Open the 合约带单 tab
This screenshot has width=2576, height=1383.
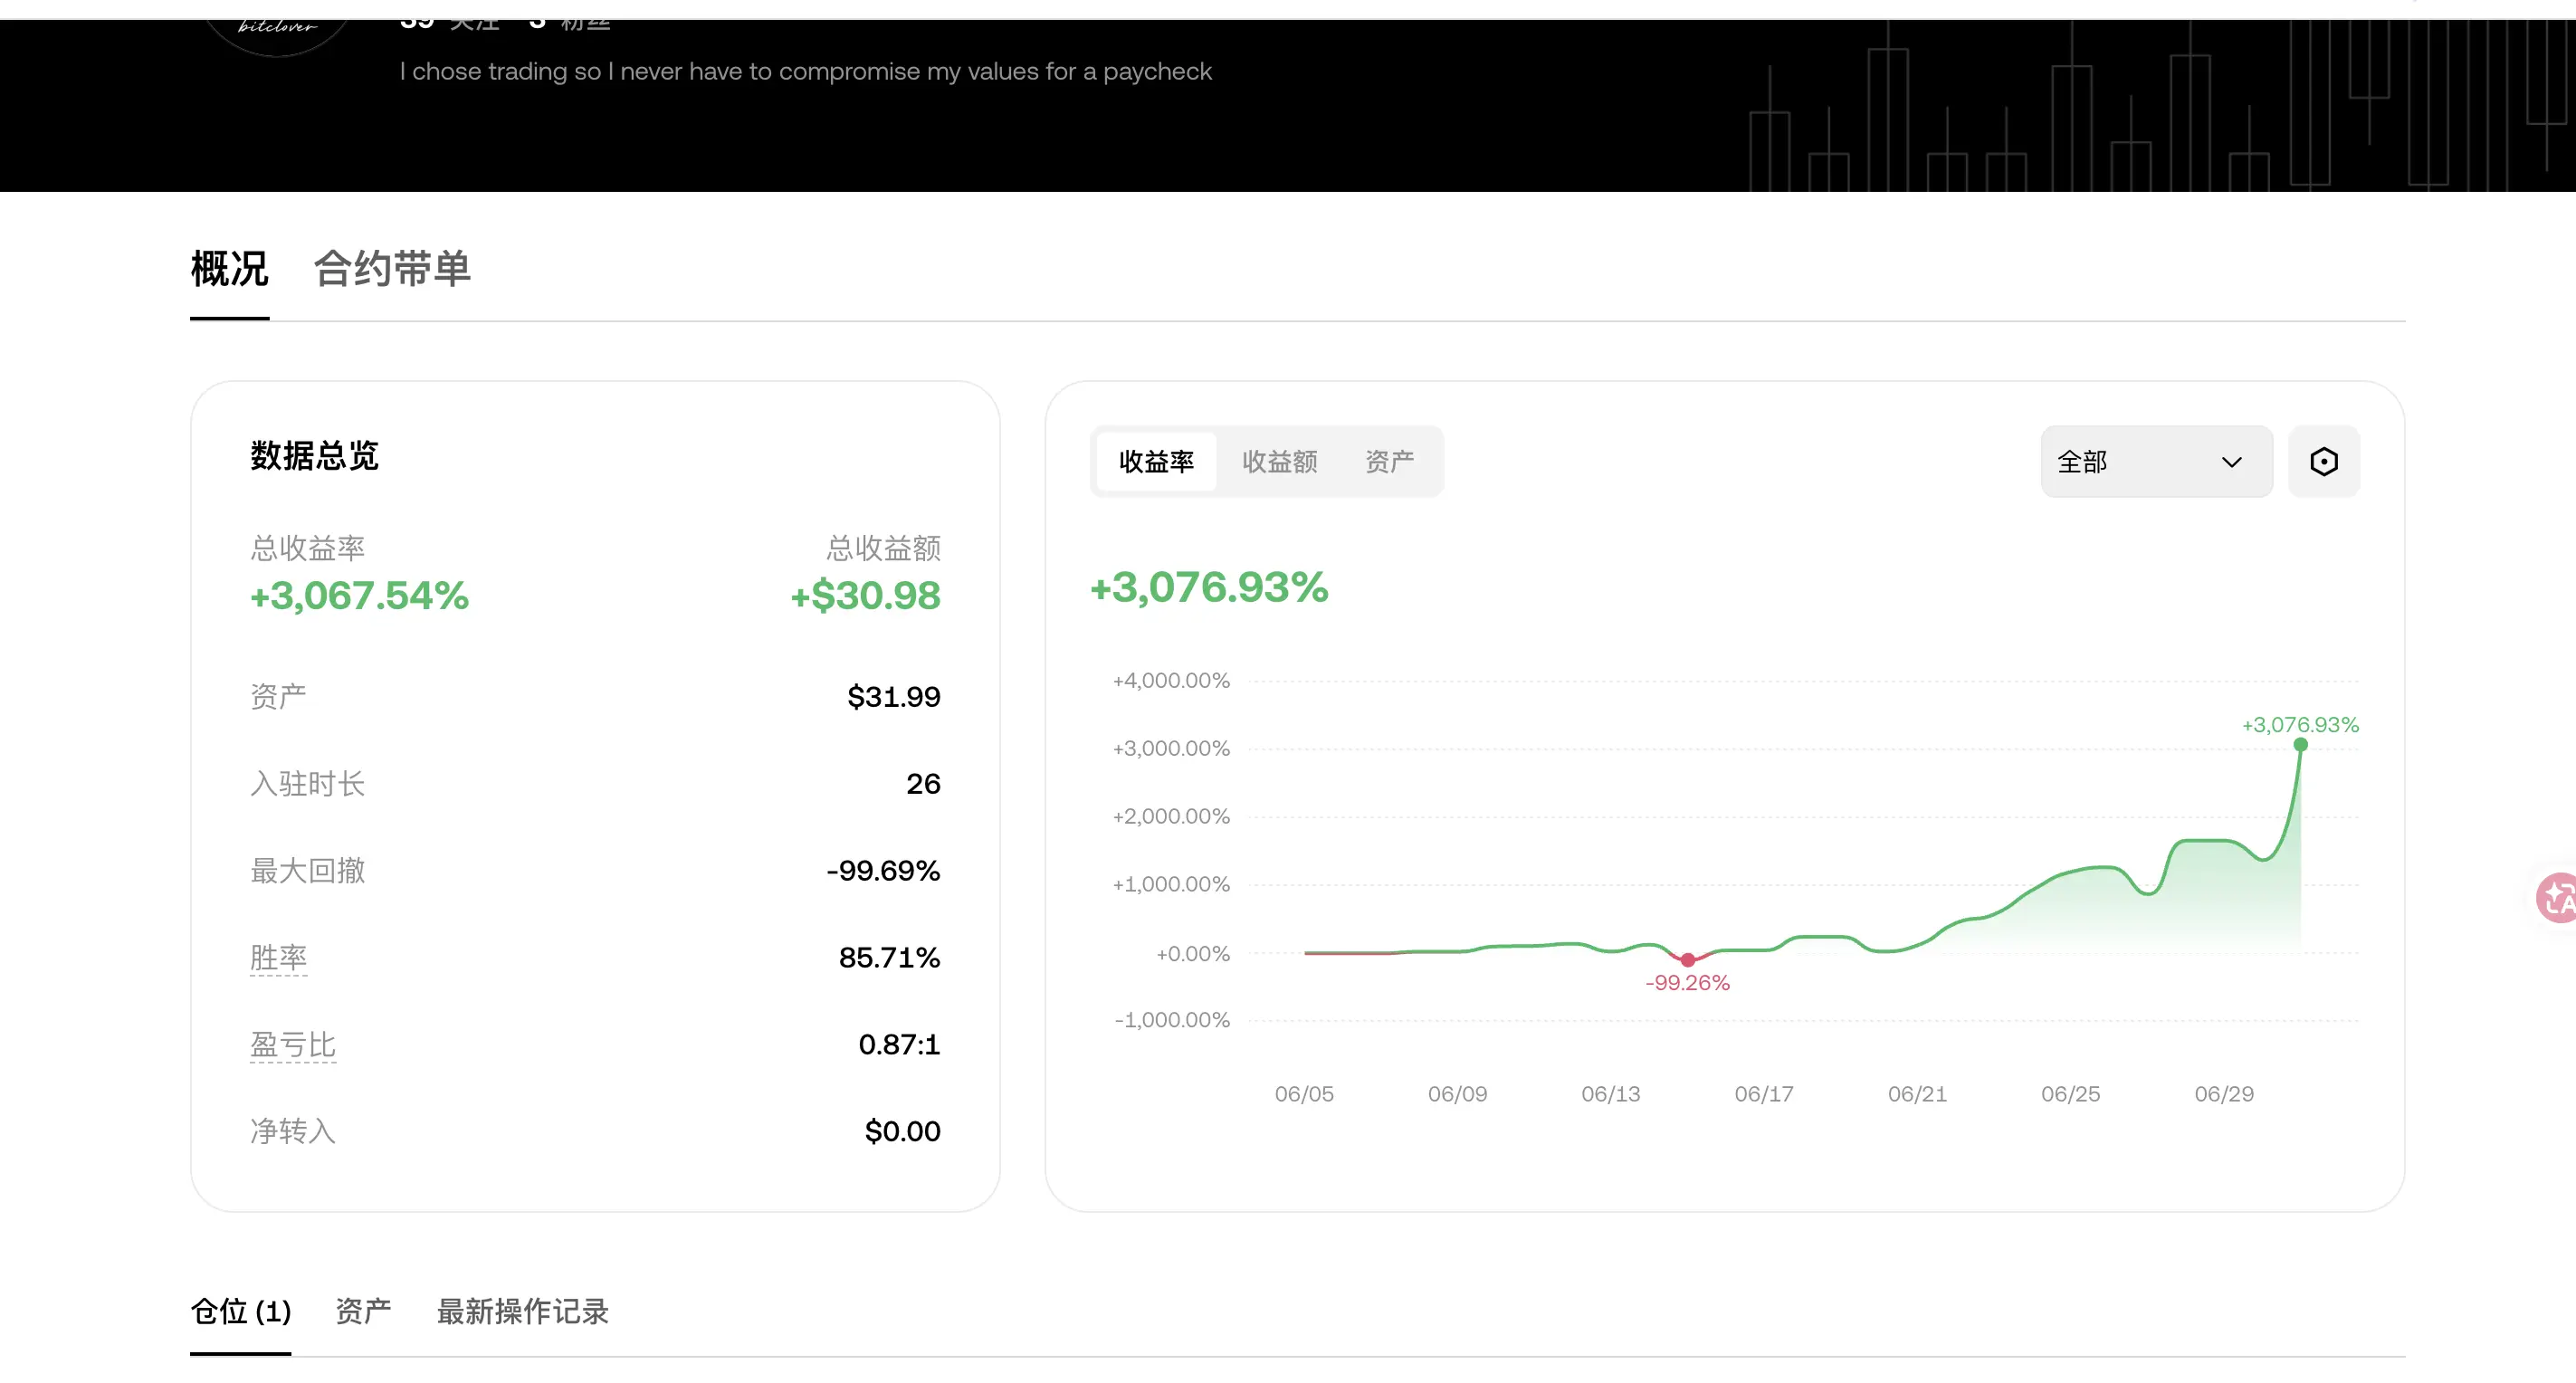[392, 268]
